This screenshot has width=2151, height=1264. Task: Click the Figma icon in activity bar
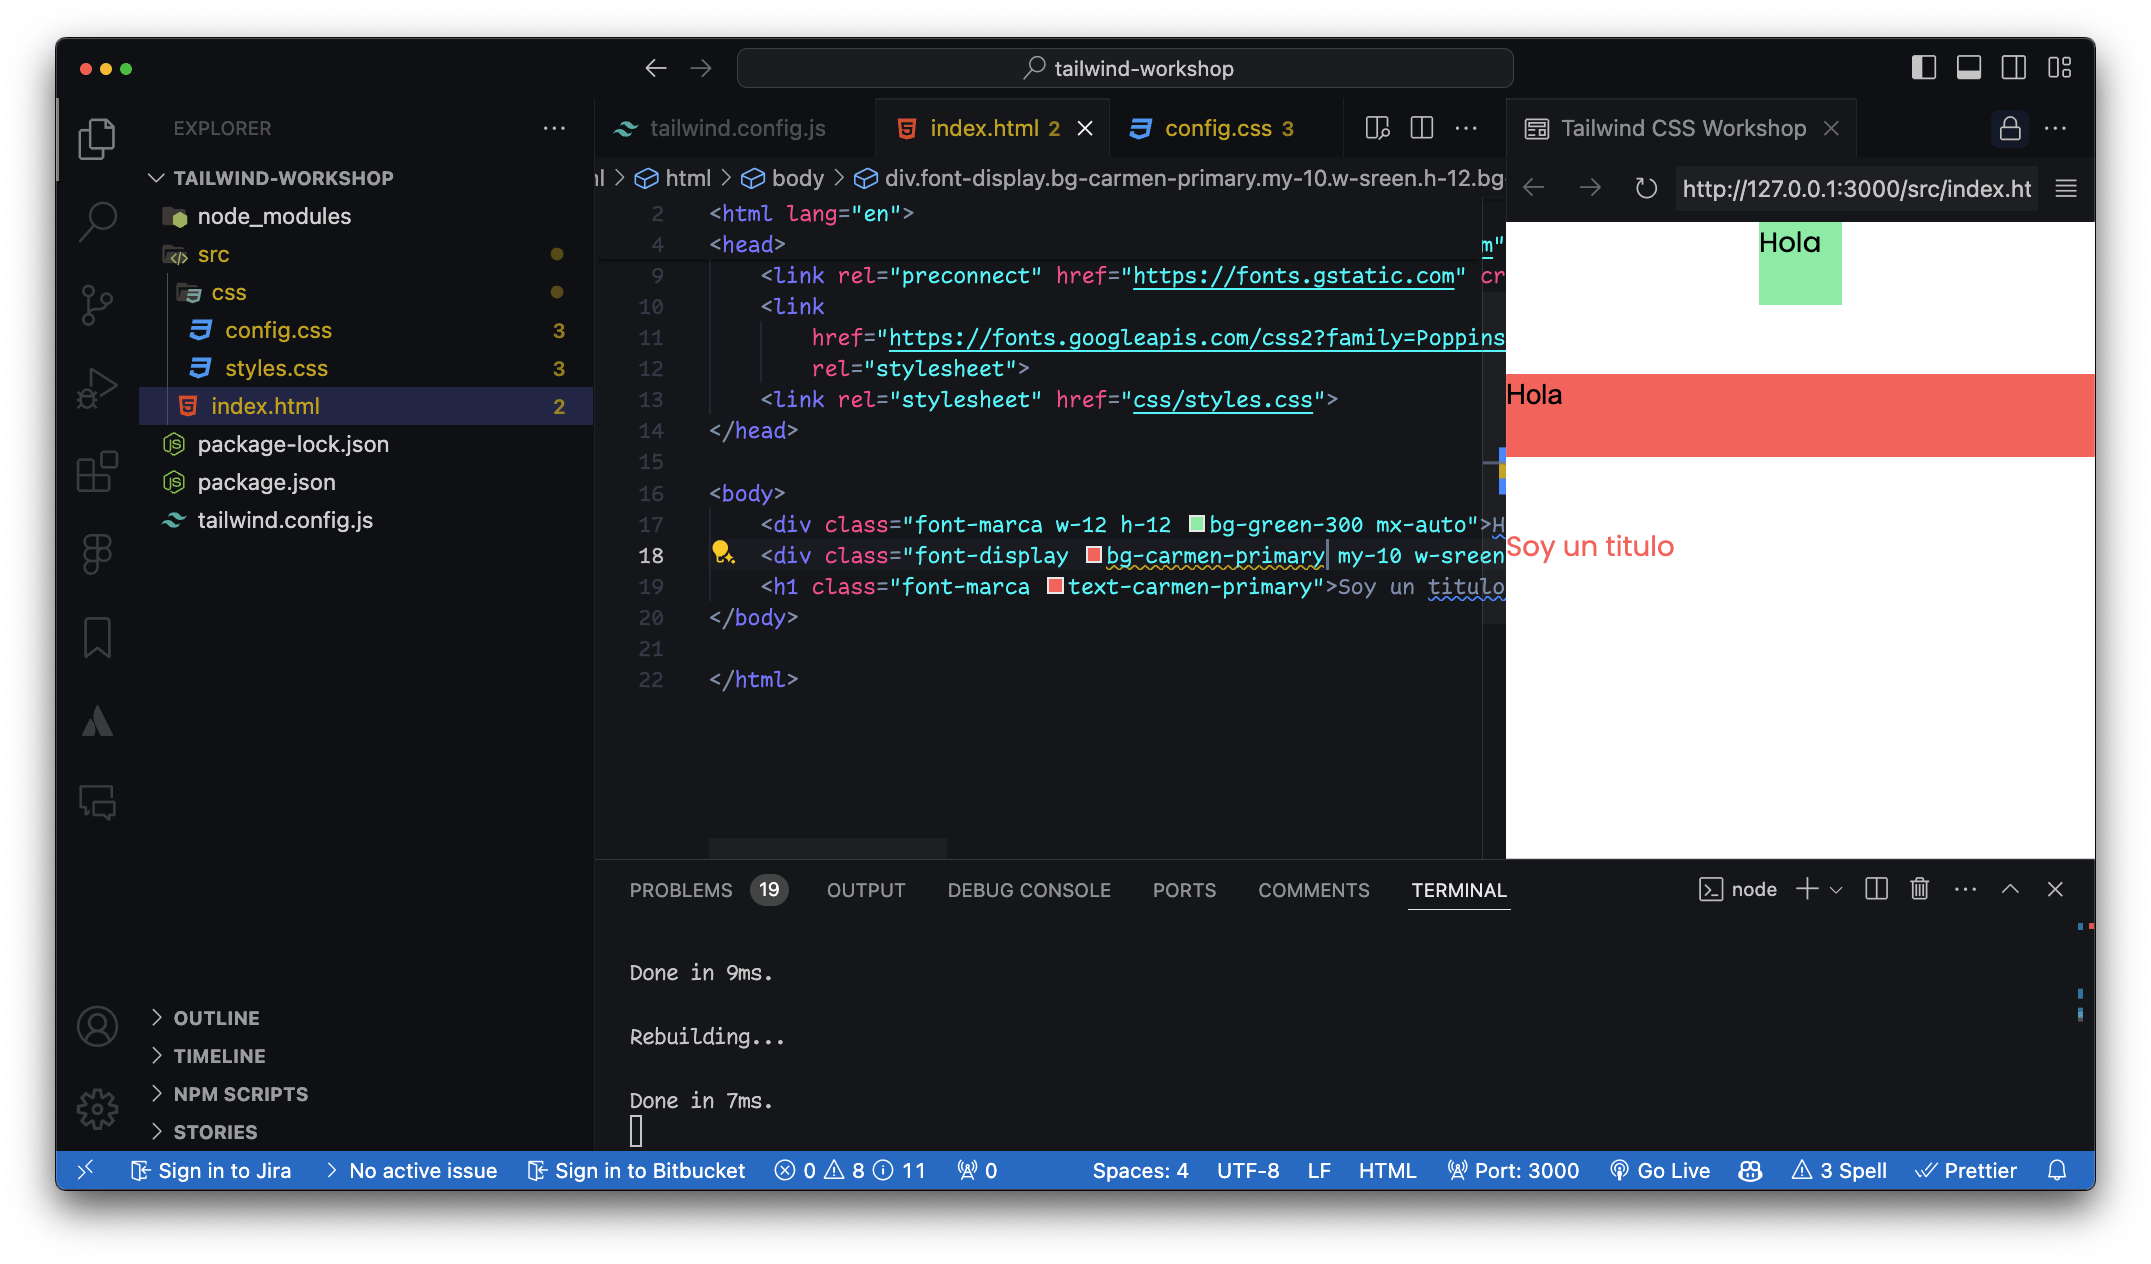(97, 553)
